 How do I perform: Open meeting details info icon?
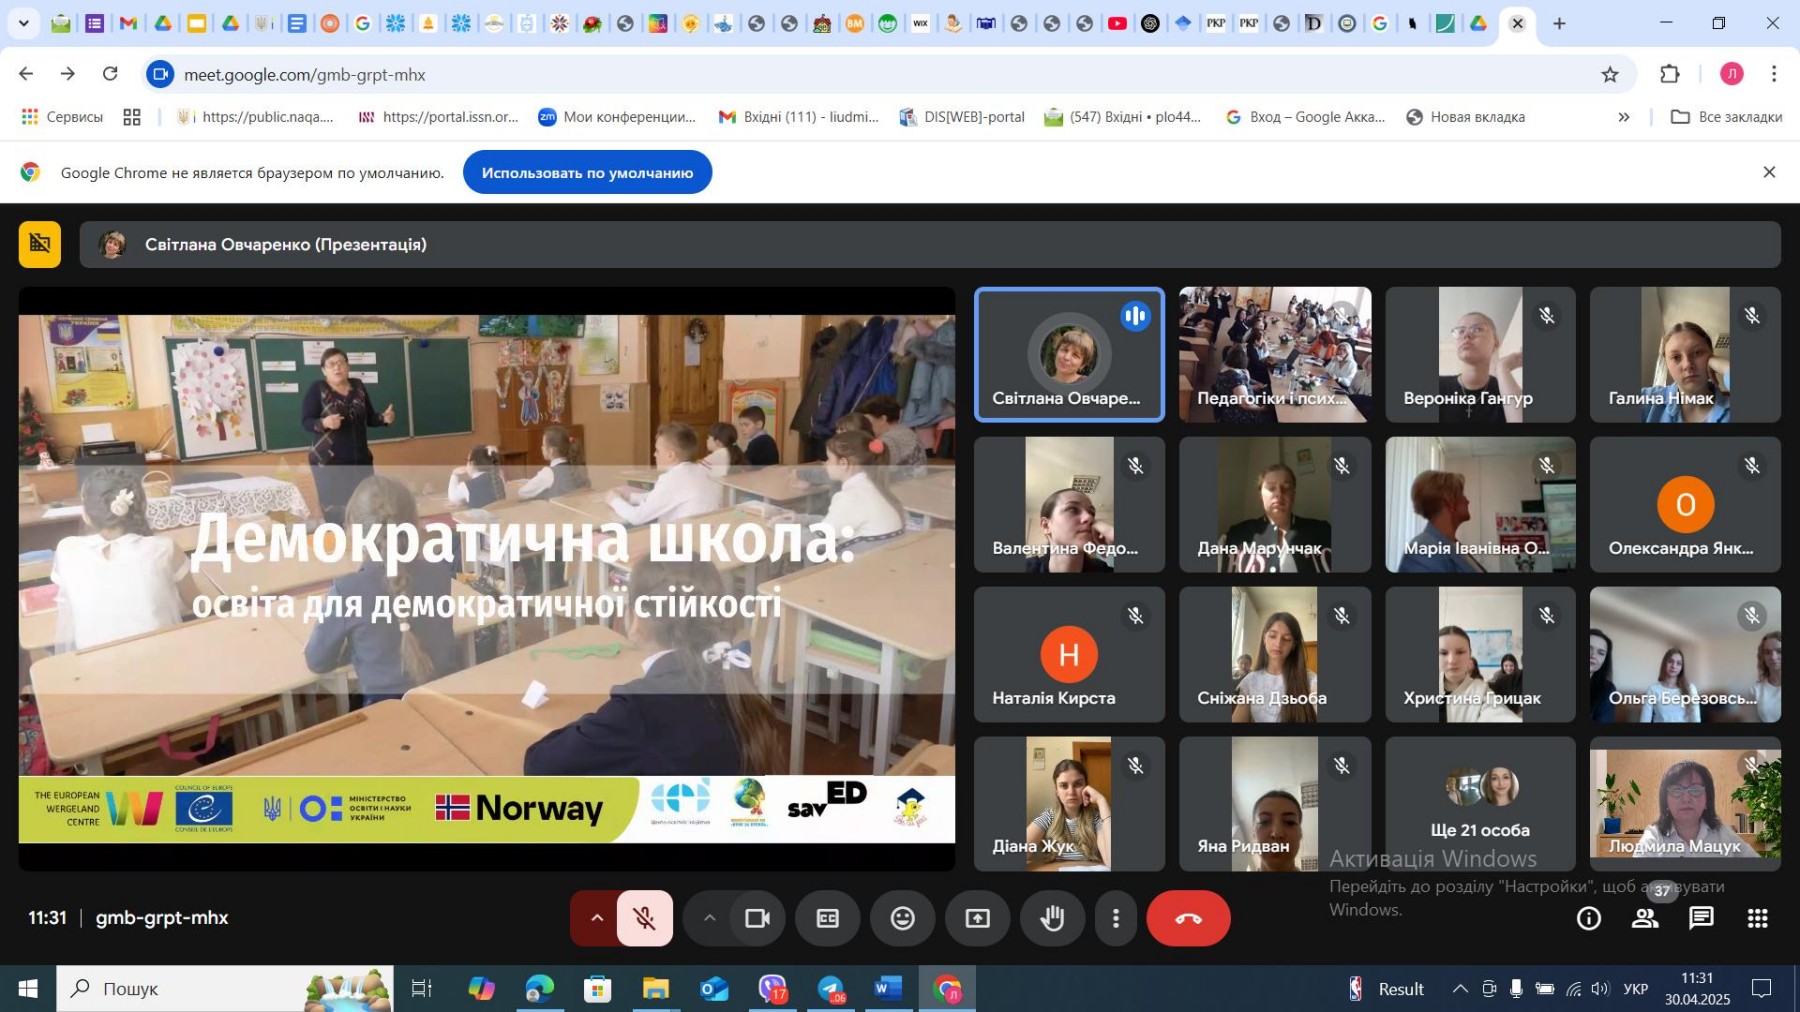tap(1588, 918)
